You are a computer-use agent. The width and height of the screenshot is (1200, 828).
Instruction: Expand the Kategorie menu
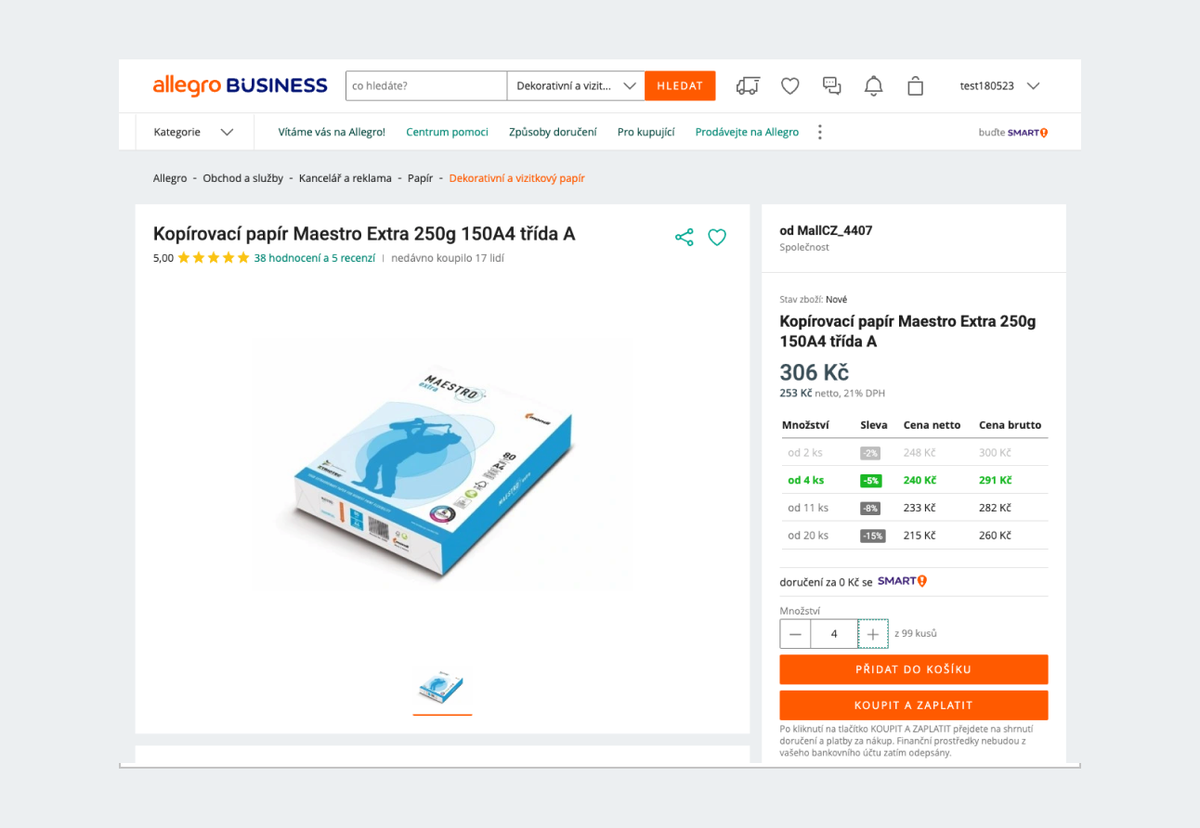tap(194, 132)
